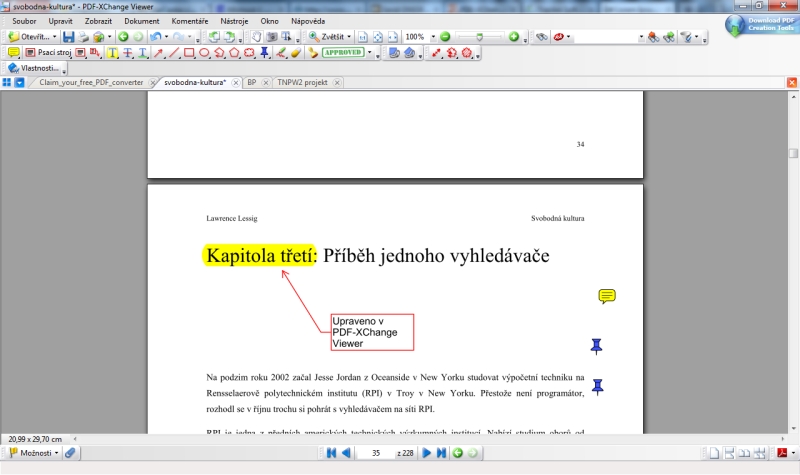Expand the Zvětšit zoom tool dropdown
The width and height of the screenshot is (800, 475).
tap(349, 37)
